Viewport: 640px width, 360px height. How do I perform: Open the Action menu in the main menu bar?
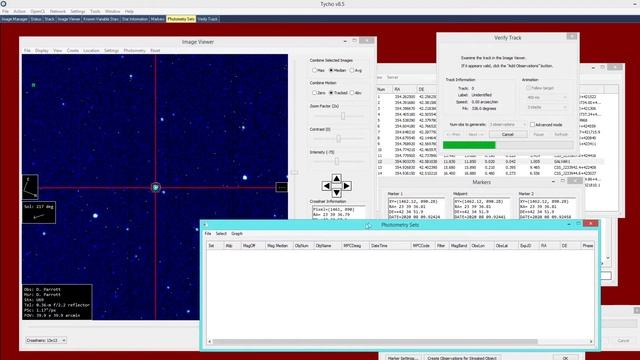coord(19,11)
